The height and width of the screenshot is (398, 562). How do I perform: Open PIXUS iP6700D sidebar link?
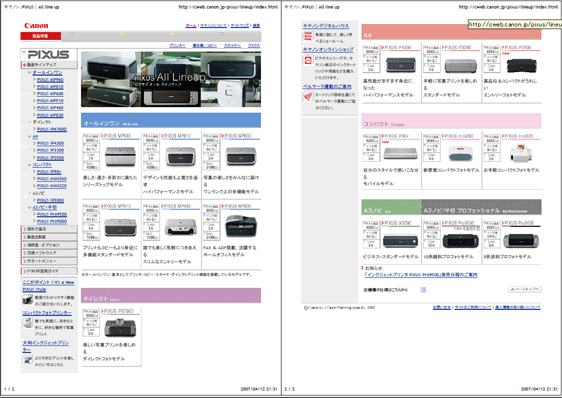tap(52, 129)
